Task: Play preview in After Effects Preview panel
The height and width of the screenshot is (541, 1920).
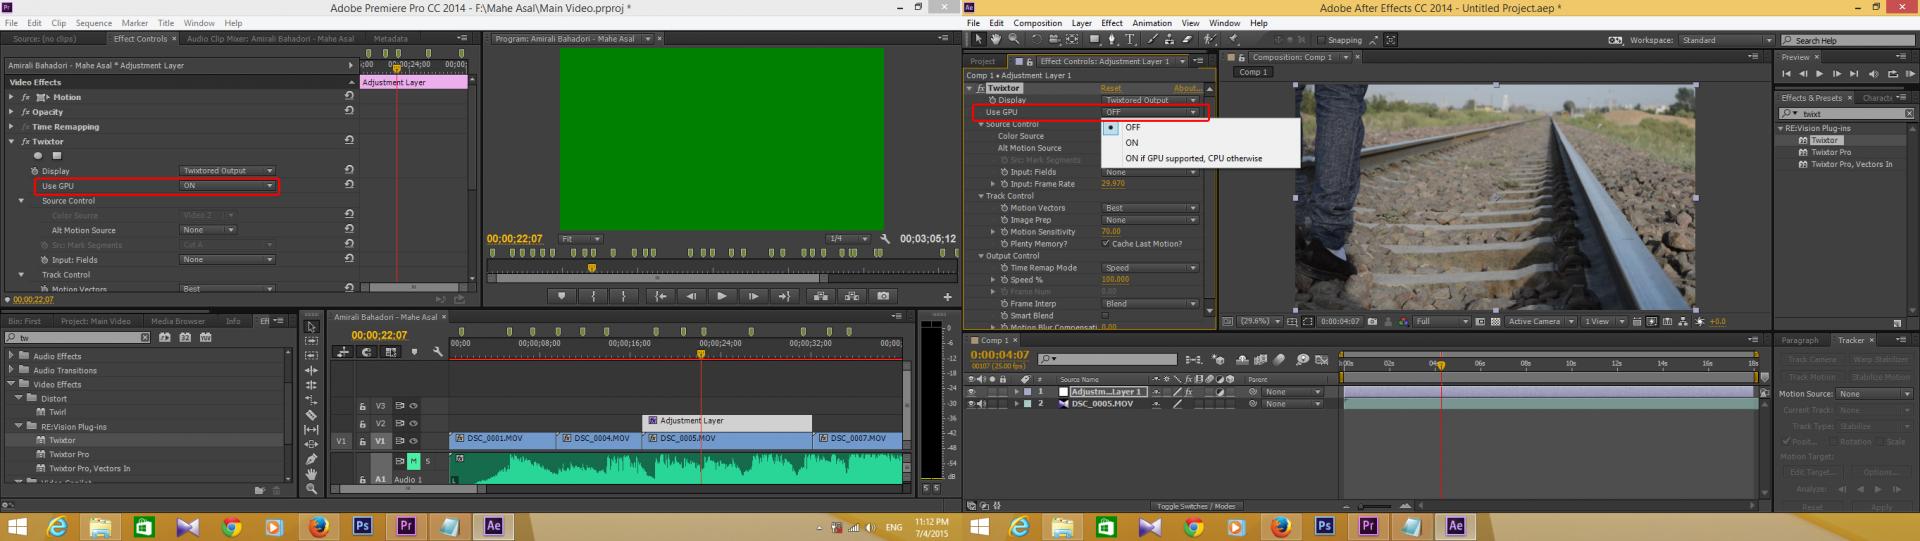Action: pyautogui.click(x=1820, y=74)
